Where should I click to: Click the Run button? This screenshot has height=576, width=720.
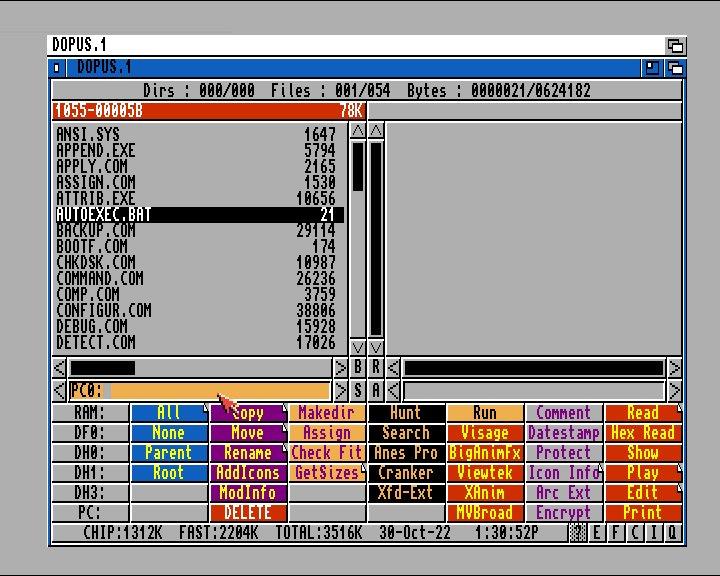(485, 412)
